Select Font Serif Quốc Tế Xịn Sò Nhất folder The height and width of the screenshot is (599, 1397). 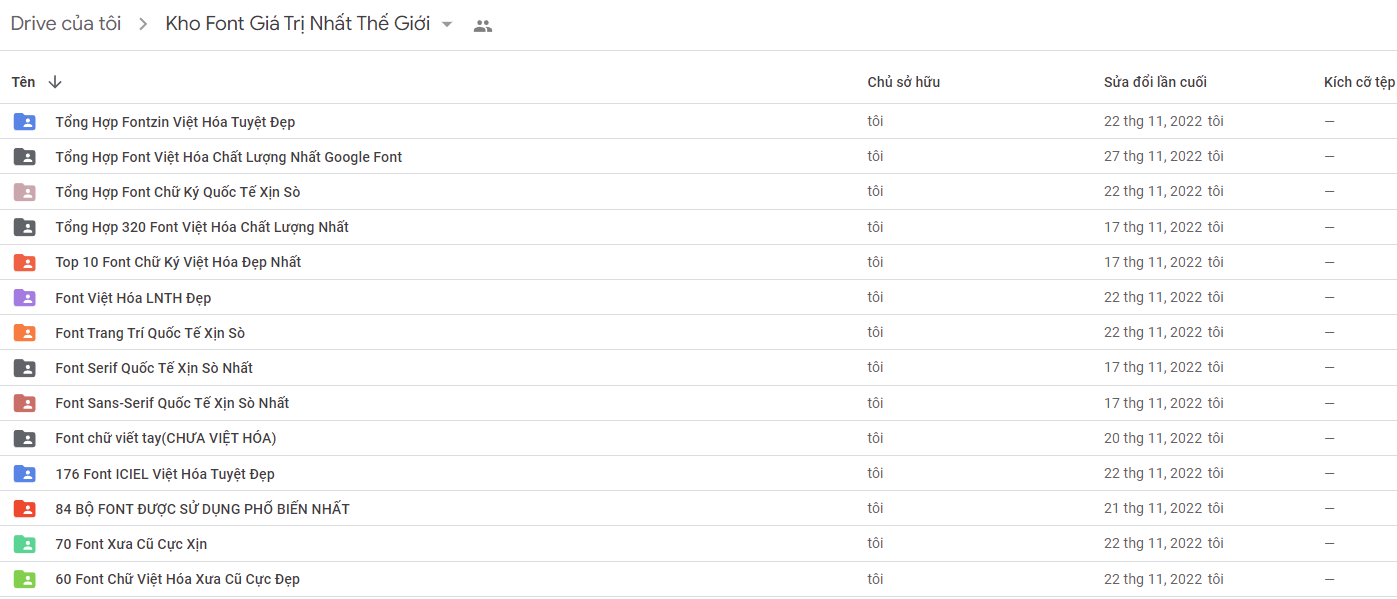point(698,368)
